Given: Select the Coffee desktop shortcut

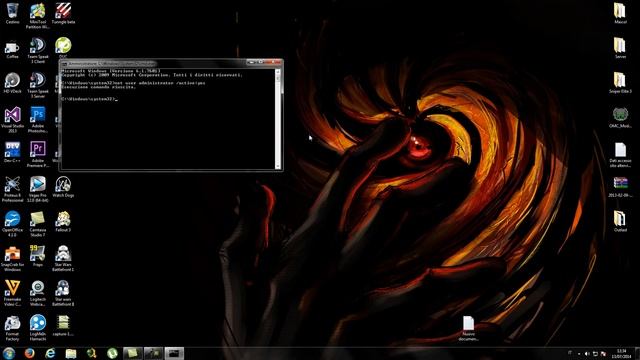Looking at the screenshot, I should (12, 49).
